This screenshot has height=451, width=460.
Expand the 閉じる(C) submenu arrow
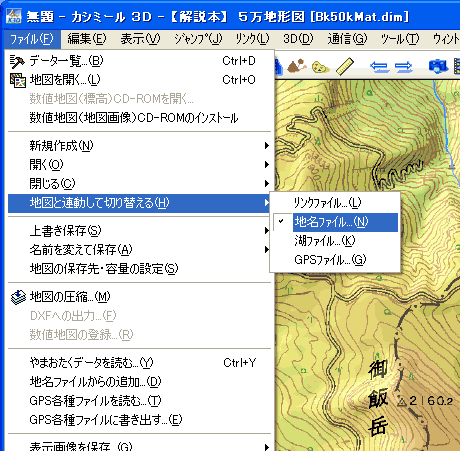pos(267,184)
